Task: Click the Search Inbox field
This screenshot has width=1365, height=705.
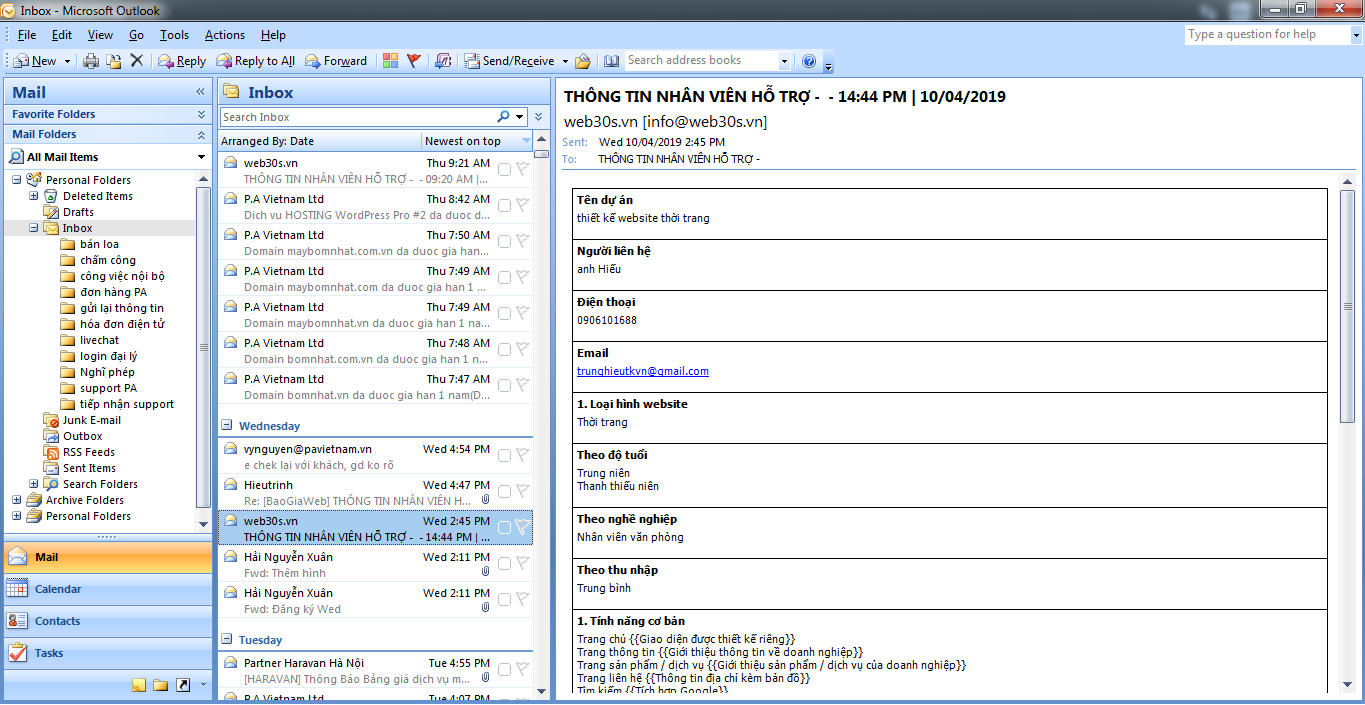Action: click(x=358, y=117)
